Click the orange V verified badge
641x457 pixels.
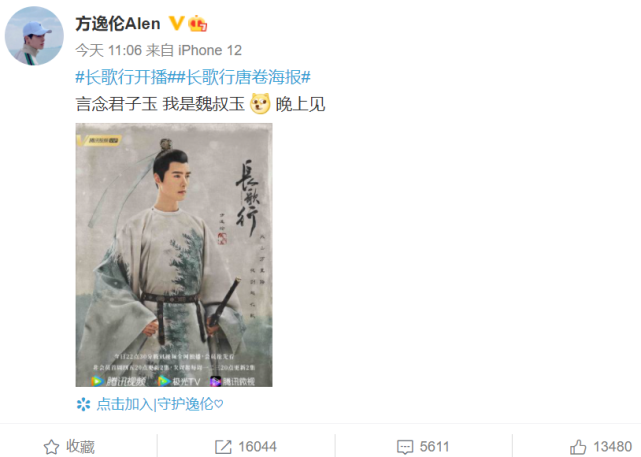[x=177, y=23]
